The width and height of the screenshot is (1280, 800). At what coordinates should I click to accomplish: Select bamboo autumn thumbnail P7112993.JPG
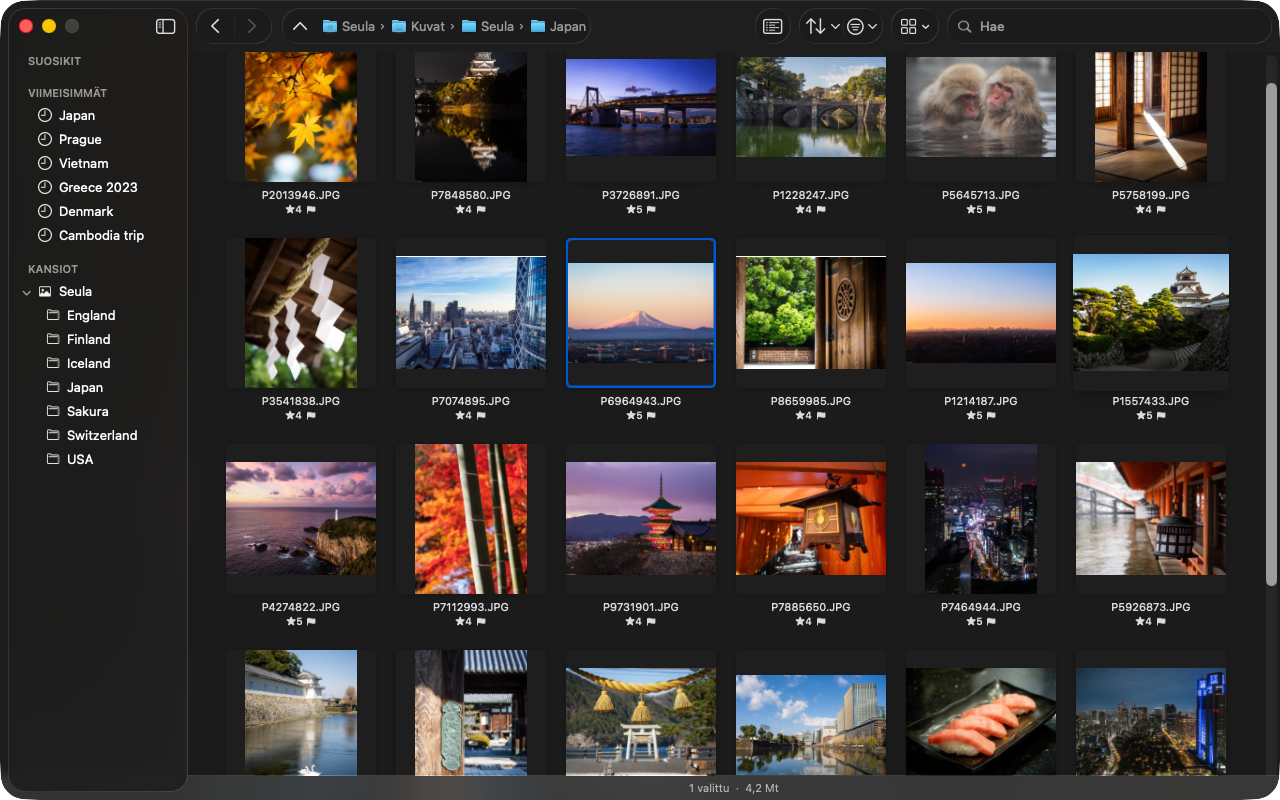471,519
